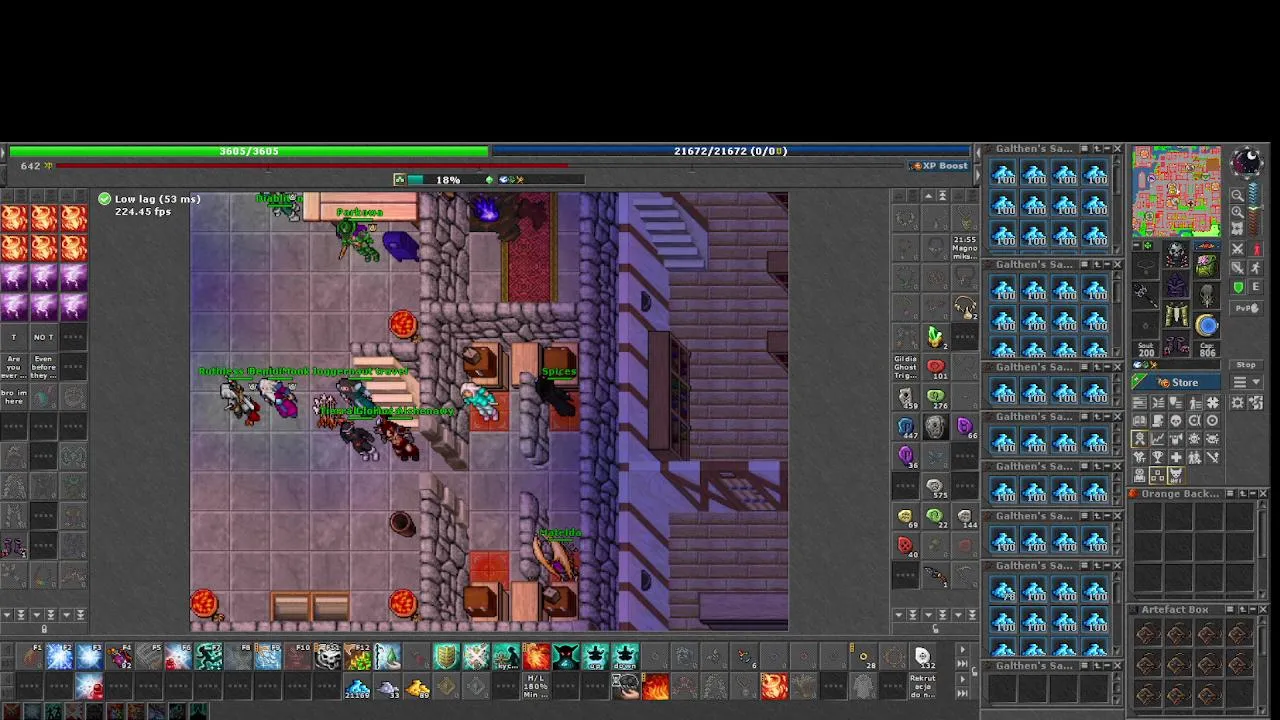This screenshot has height=720, width=1280.
Task: Center the minimap on player
Action: coord(1238,229)
